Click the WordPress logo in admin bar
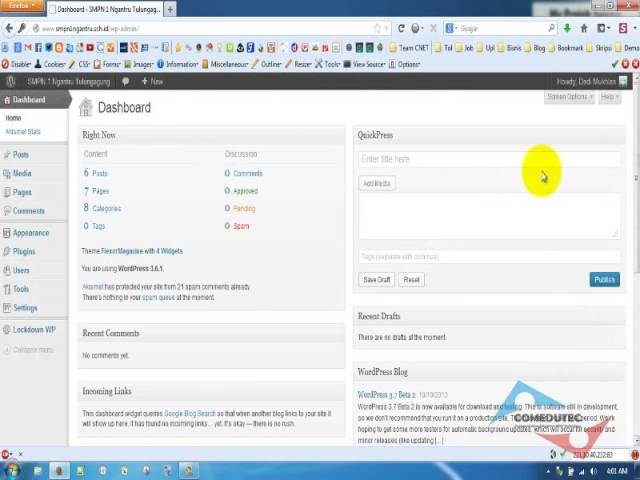Viewport: 640px width, 480px height. [x=10, y=81]
